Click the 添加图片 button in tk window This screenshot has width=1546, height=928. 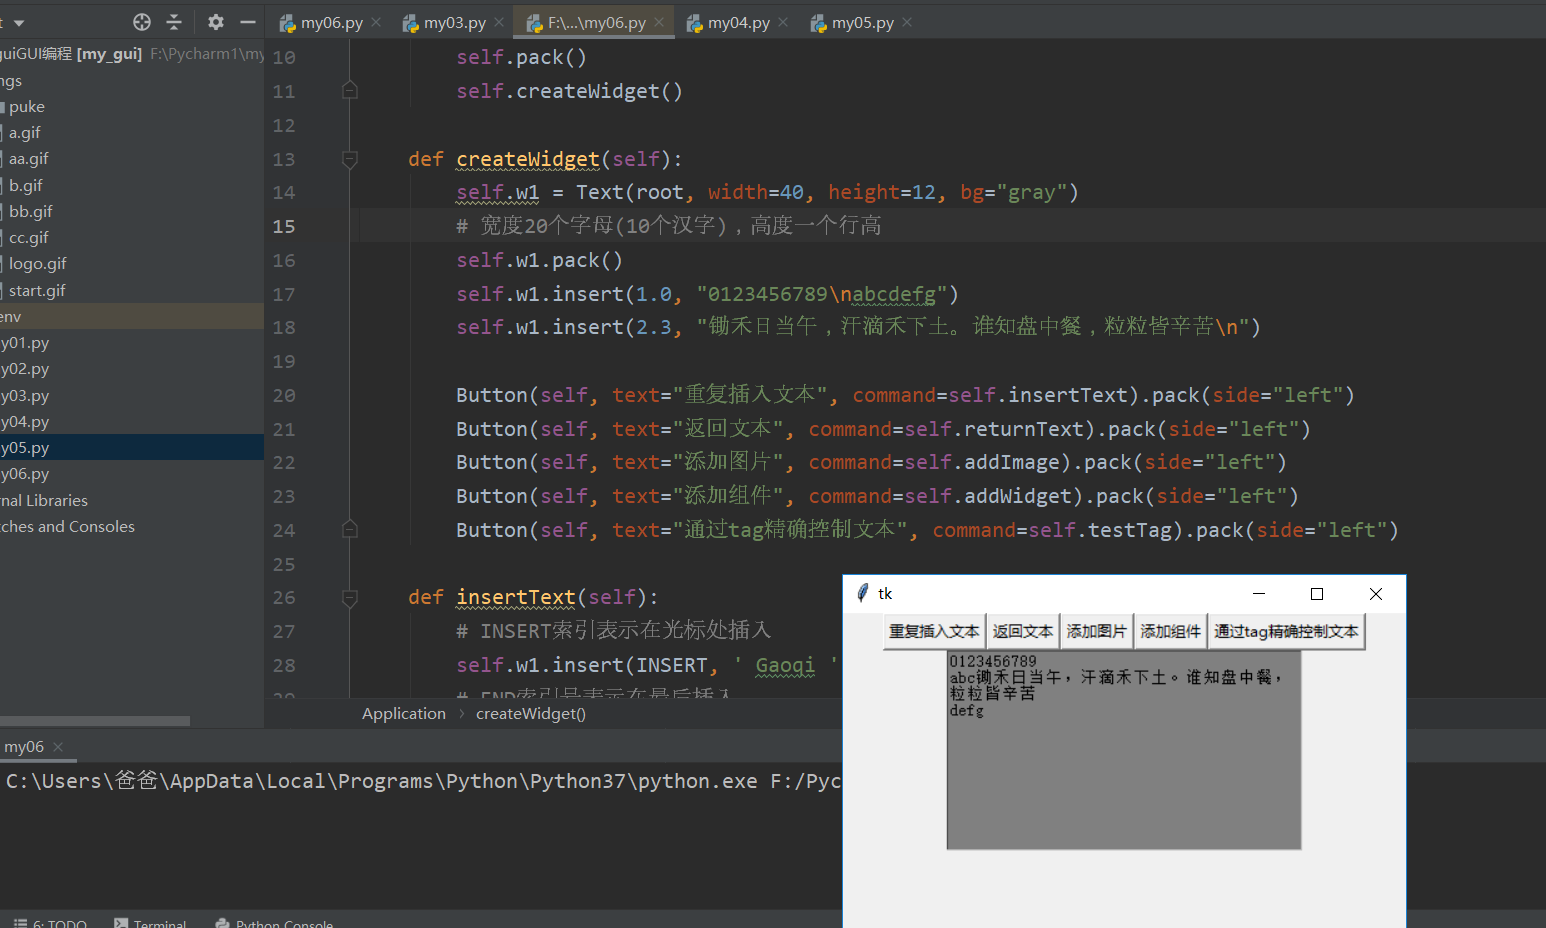point(1097,631)
